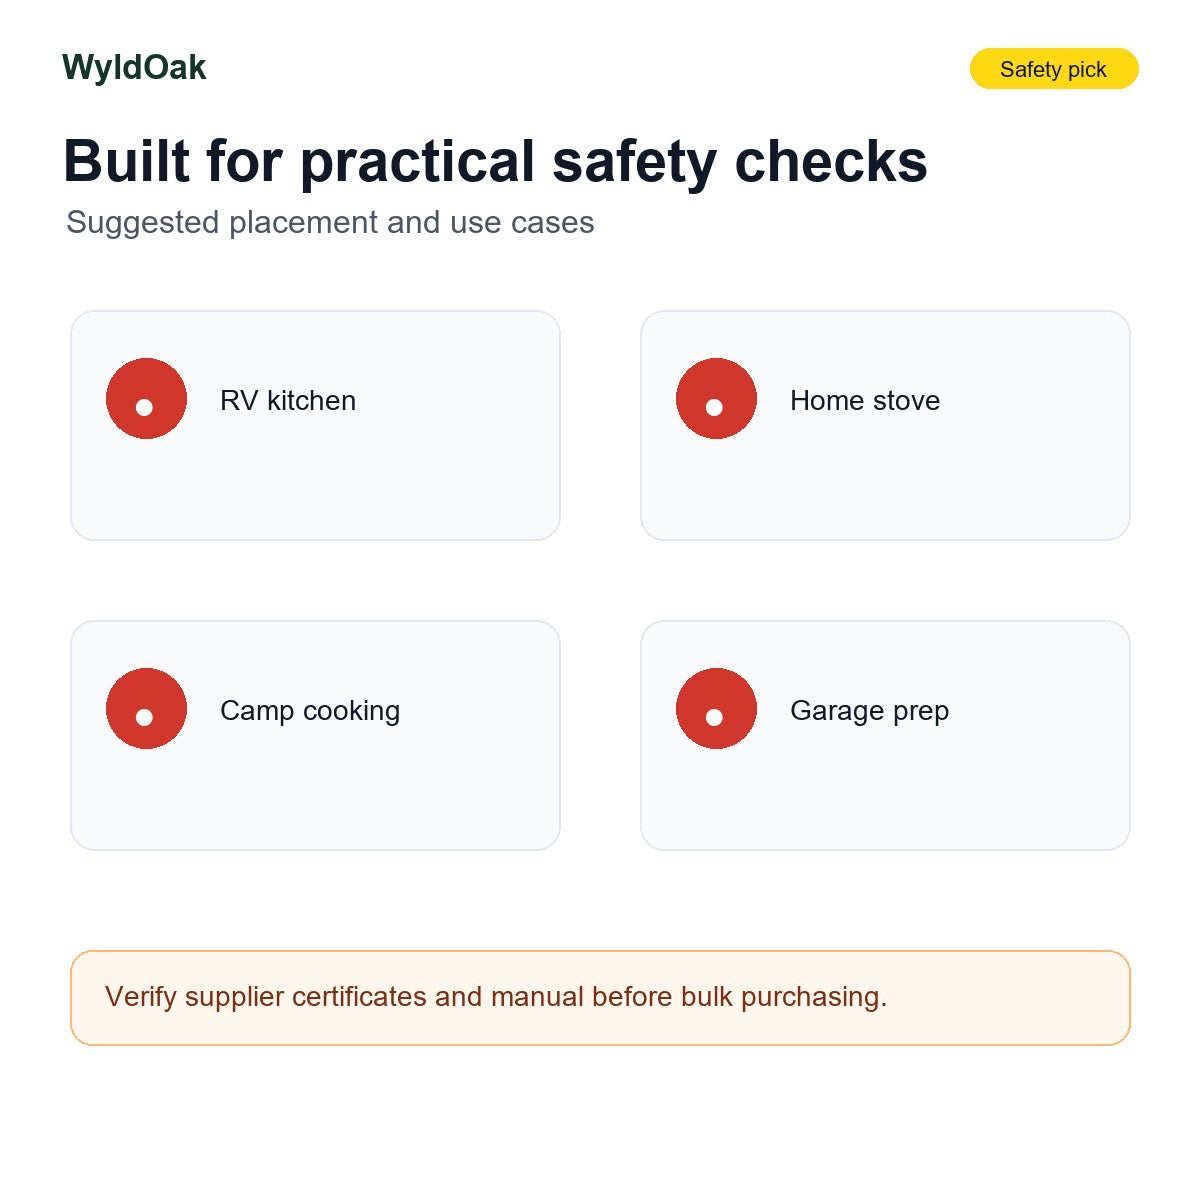This screenshot has width=1200, height=1200.
Task: Click the red icon beside Home stove
Action: coord(716,398)
